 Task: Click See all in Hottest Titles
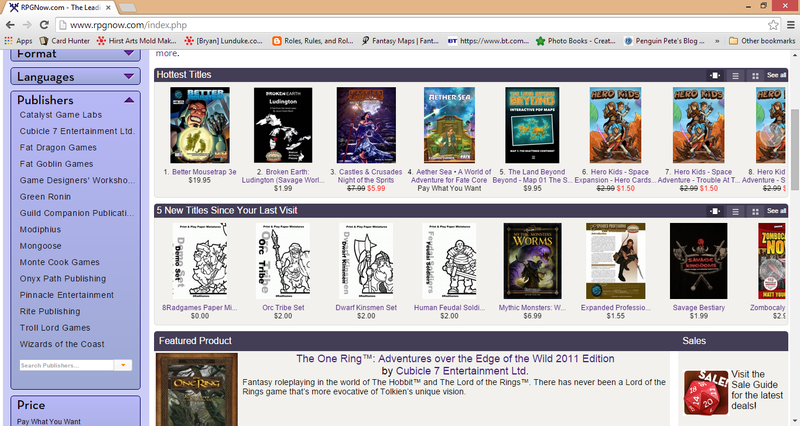coord(776,75)
